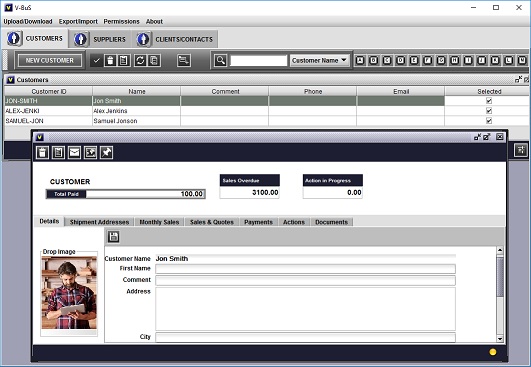Click the trash icon in customer detail toolbar

tap(42, 153)
